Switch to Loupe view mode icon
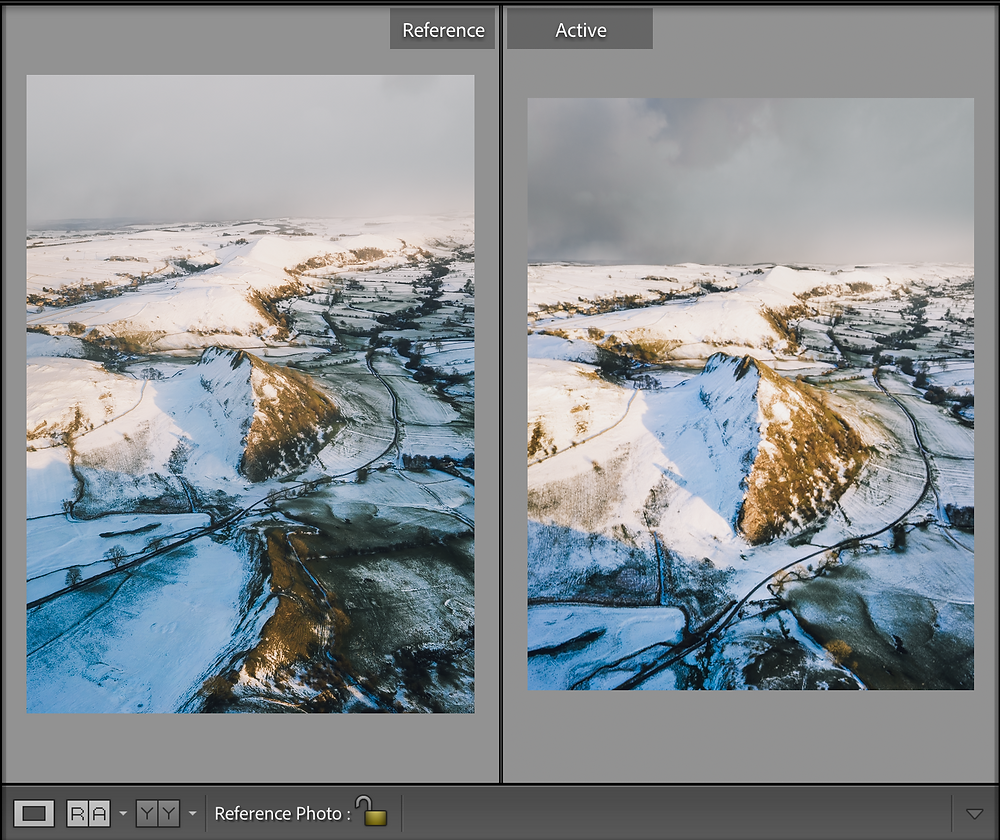 click(x=34, y=813)
